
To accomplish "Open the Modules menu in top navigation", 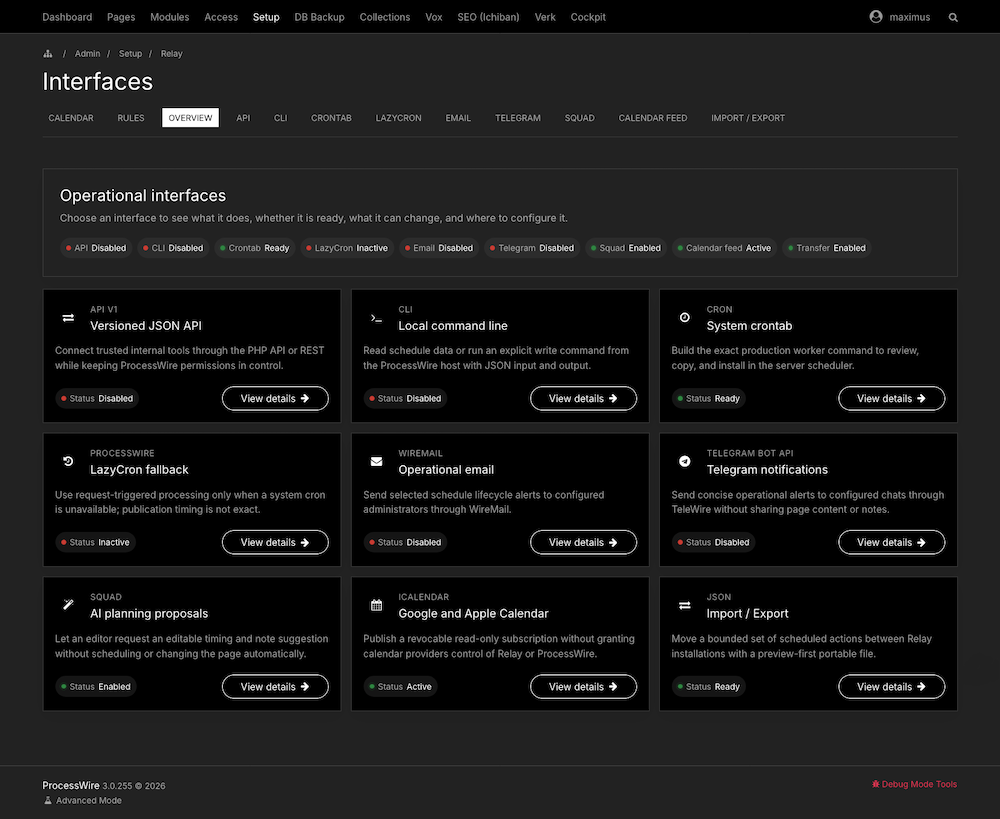I will [170, 17].
